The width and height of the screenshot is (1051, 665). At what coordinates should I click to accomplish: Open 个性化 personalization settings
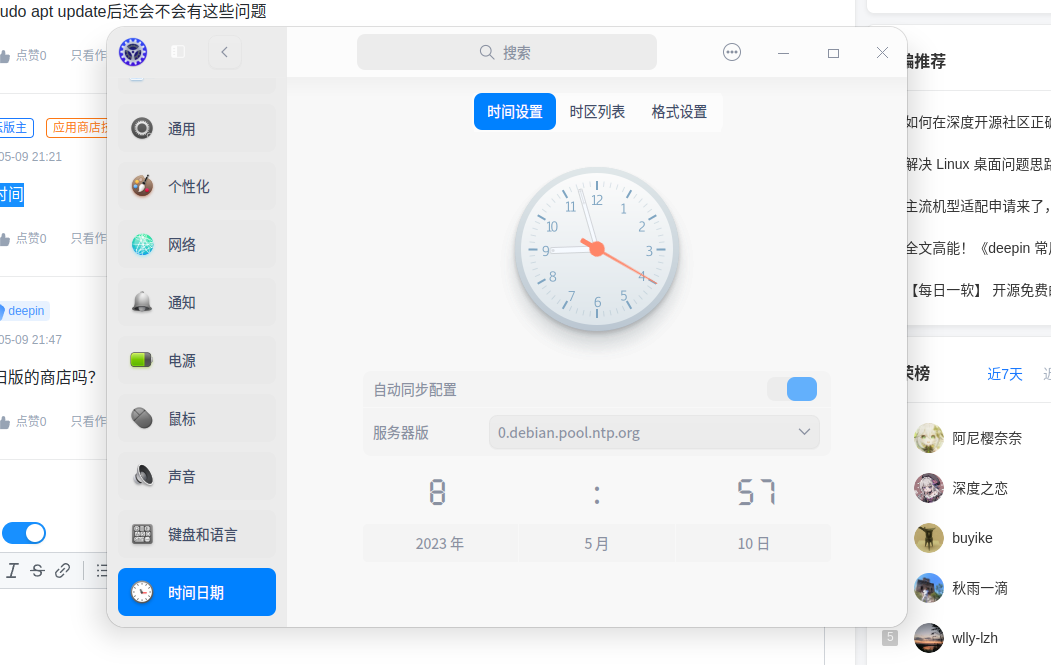pyautogui.click(x=197, y=186)
